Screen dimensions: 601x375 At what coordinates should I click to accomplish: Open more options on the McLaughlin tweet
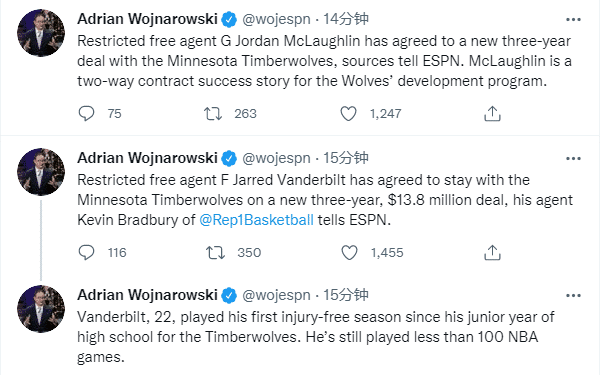pos(573,20)
